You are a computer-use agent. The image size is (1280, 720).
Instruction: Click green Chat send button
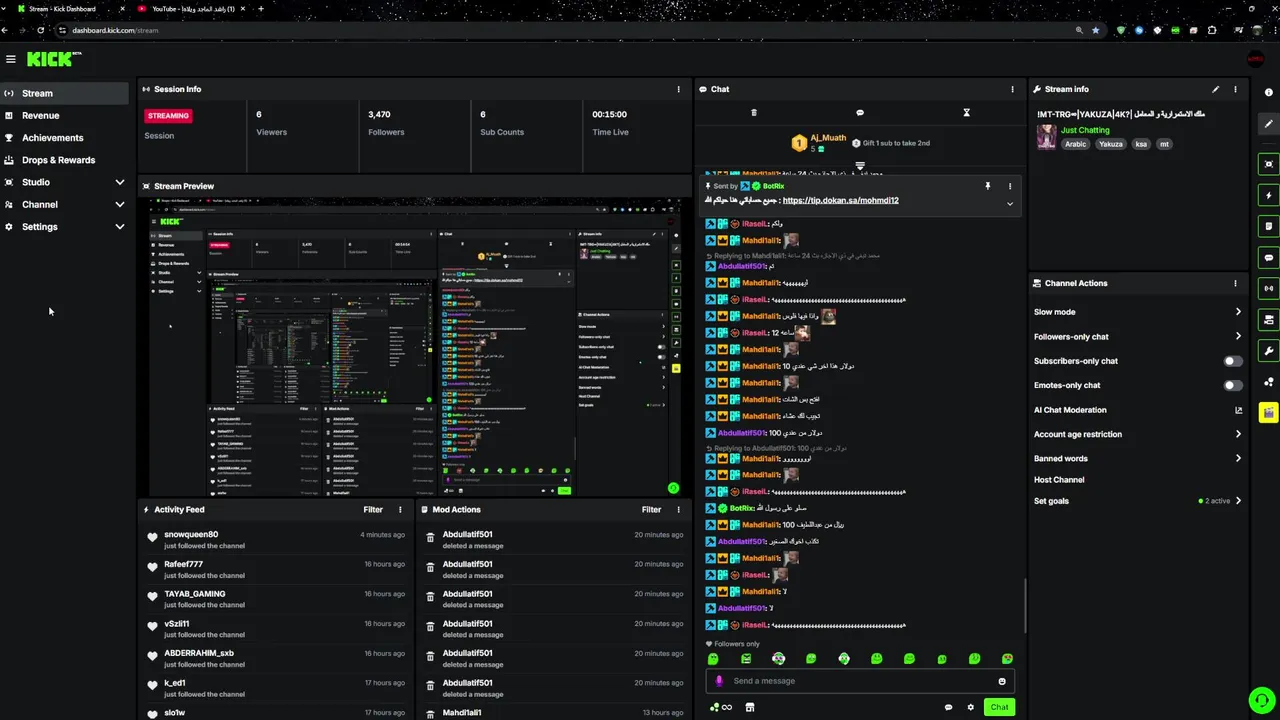click(x=999, y=707)
